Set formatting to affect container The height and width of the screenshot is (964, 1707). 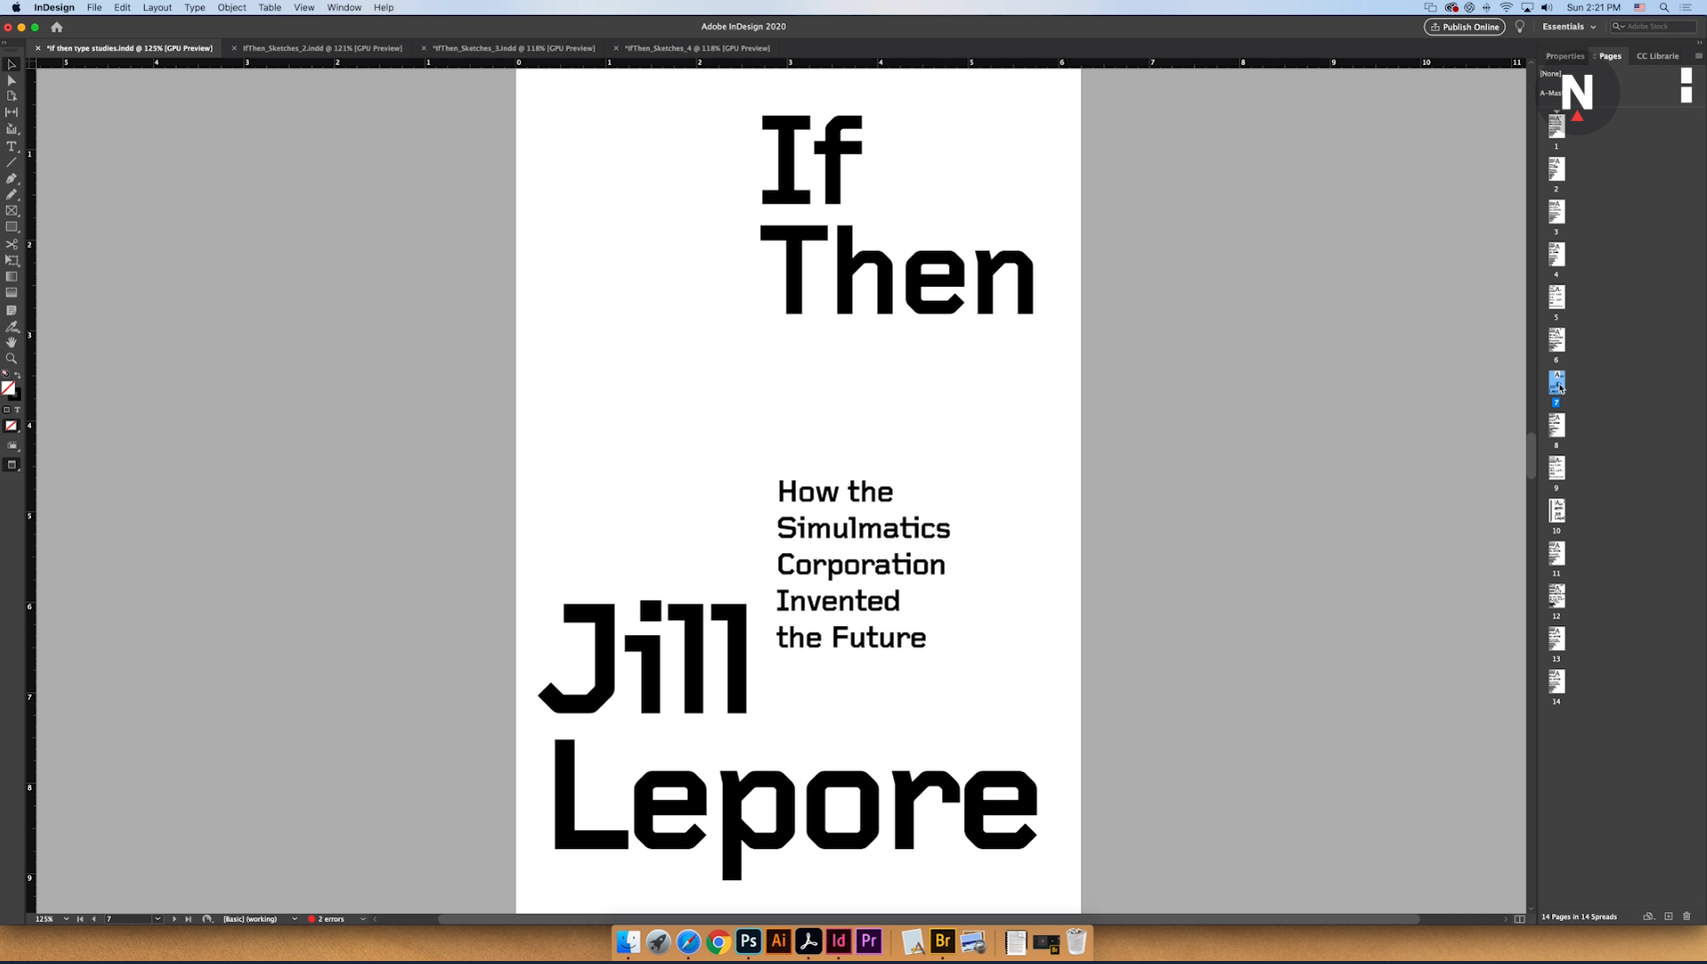point(7,410)
